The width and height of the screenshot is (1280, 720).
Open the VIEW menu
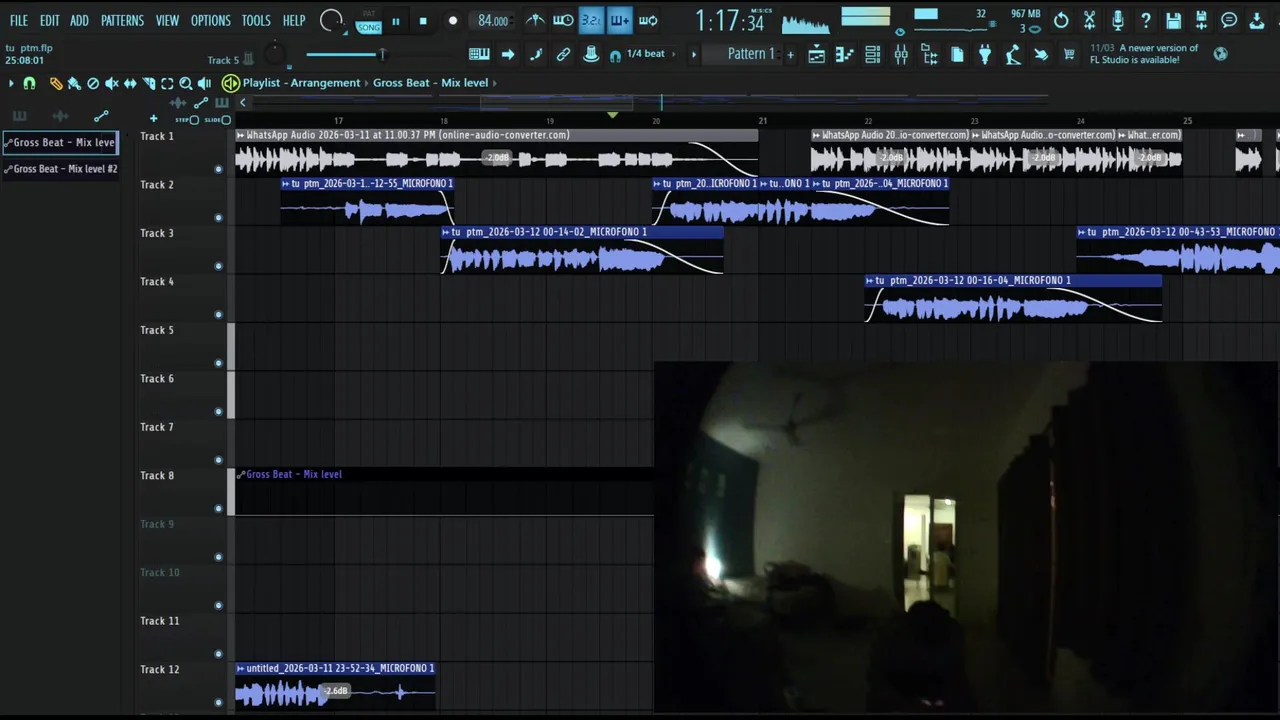pyautogui.click(x=167, y=20)
